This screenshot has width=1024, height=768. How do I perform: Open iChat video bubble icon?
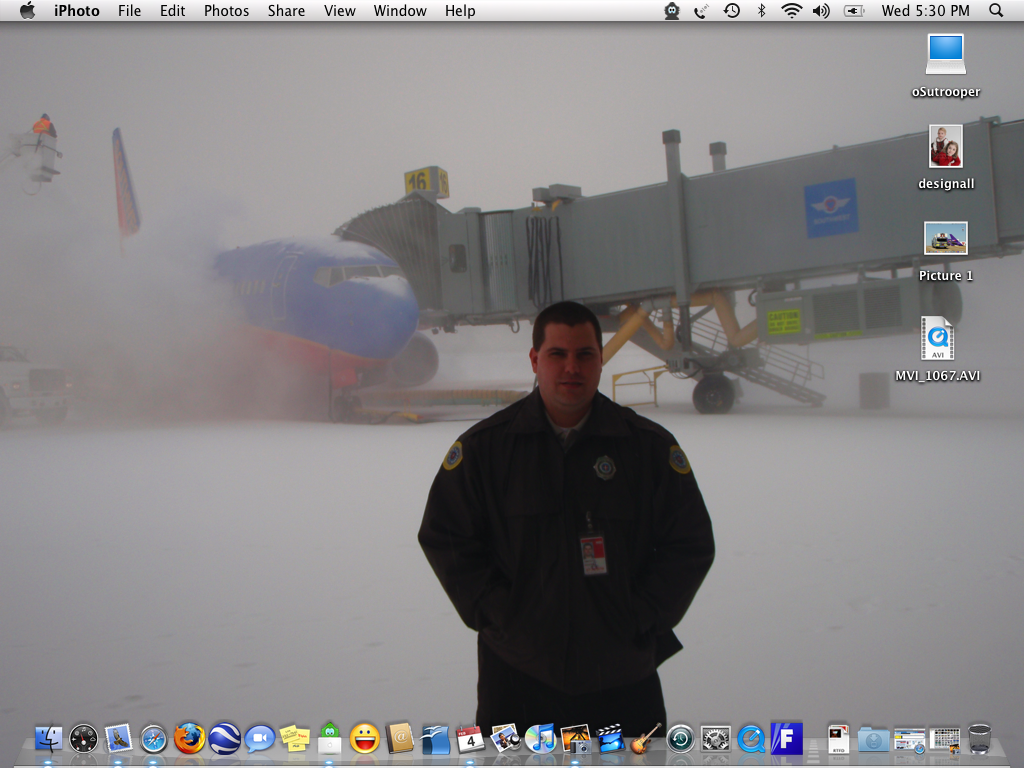(x=259, y=739)
